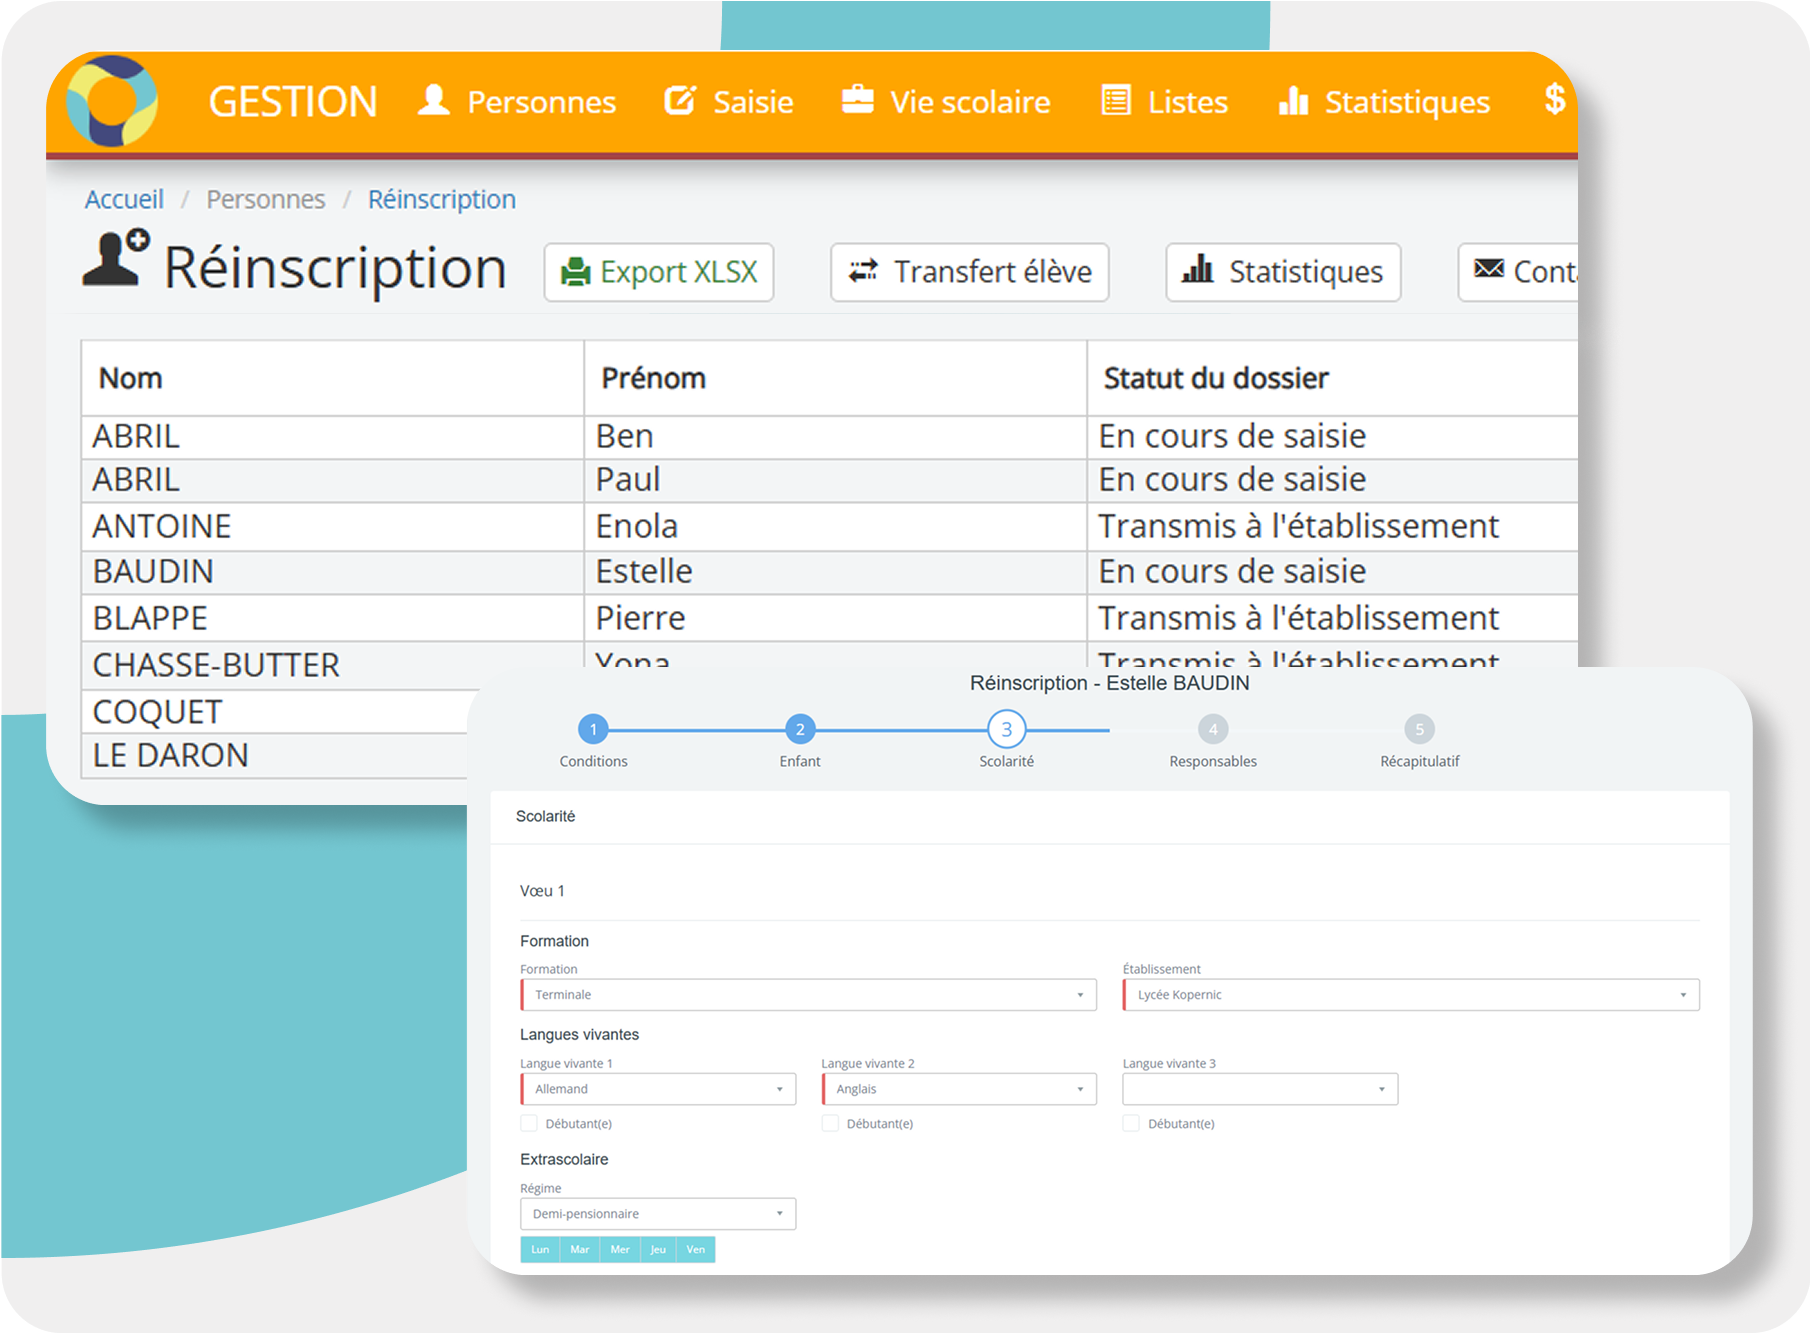The image size is (1810, 1333).
Task: Check Débutant(e) under Langue vivante 2
Action: click(x=830, y=1123)
